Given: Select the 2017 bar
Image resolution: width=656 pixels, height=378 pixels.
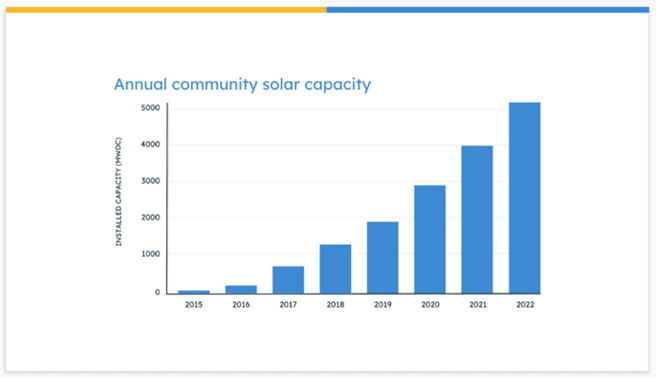Looking at the screenshot, I should [288, 280].
